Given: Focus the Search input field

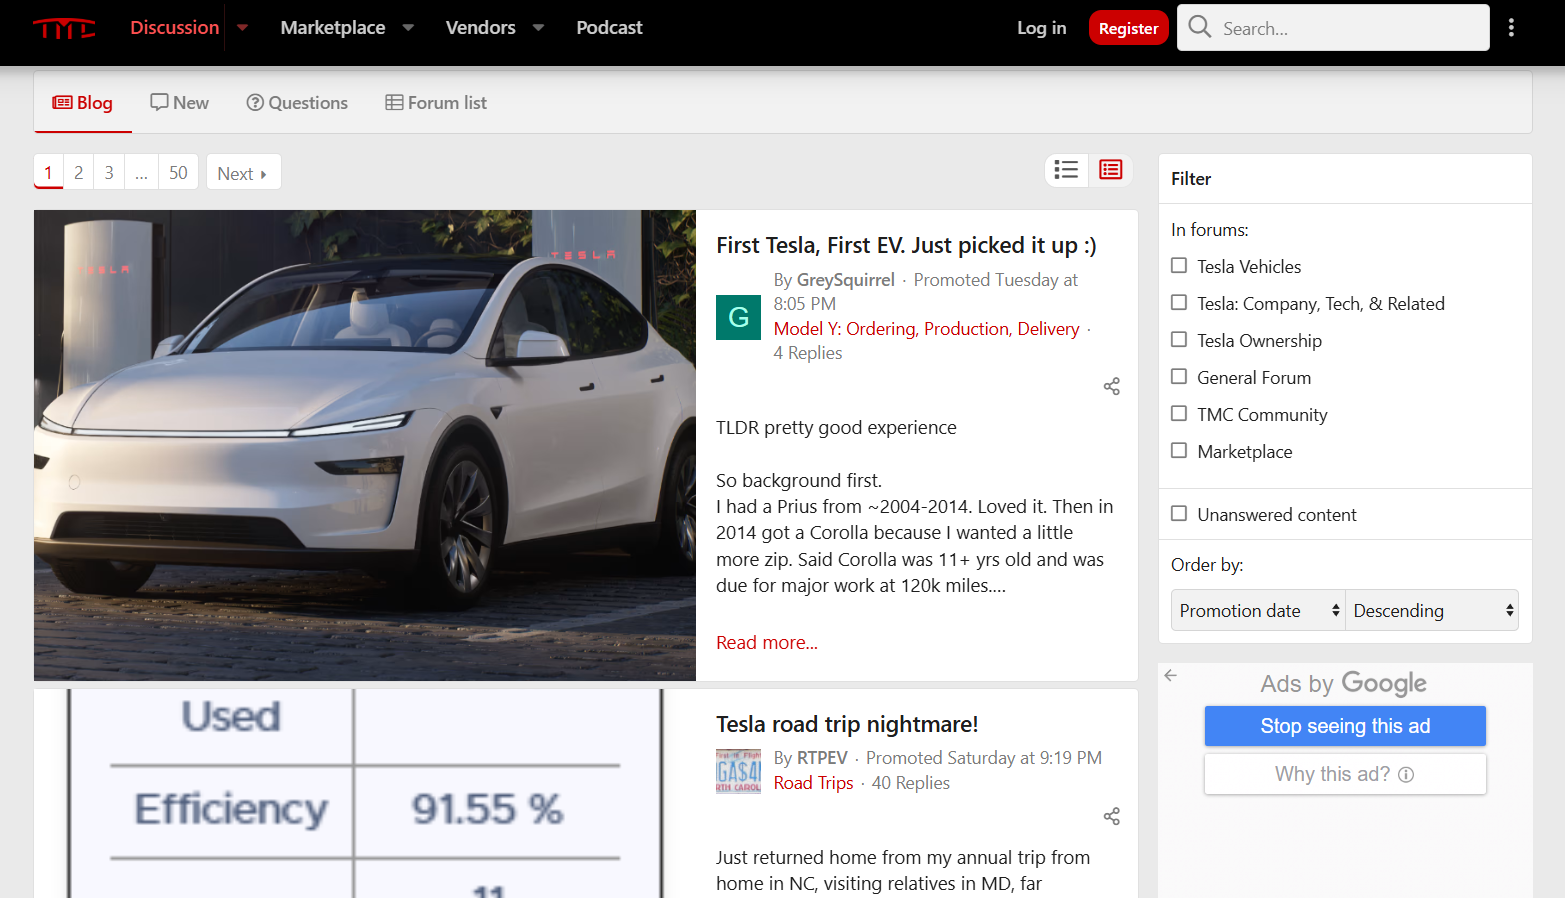Looking at the screenshot, I should [x=1350, y=28].
